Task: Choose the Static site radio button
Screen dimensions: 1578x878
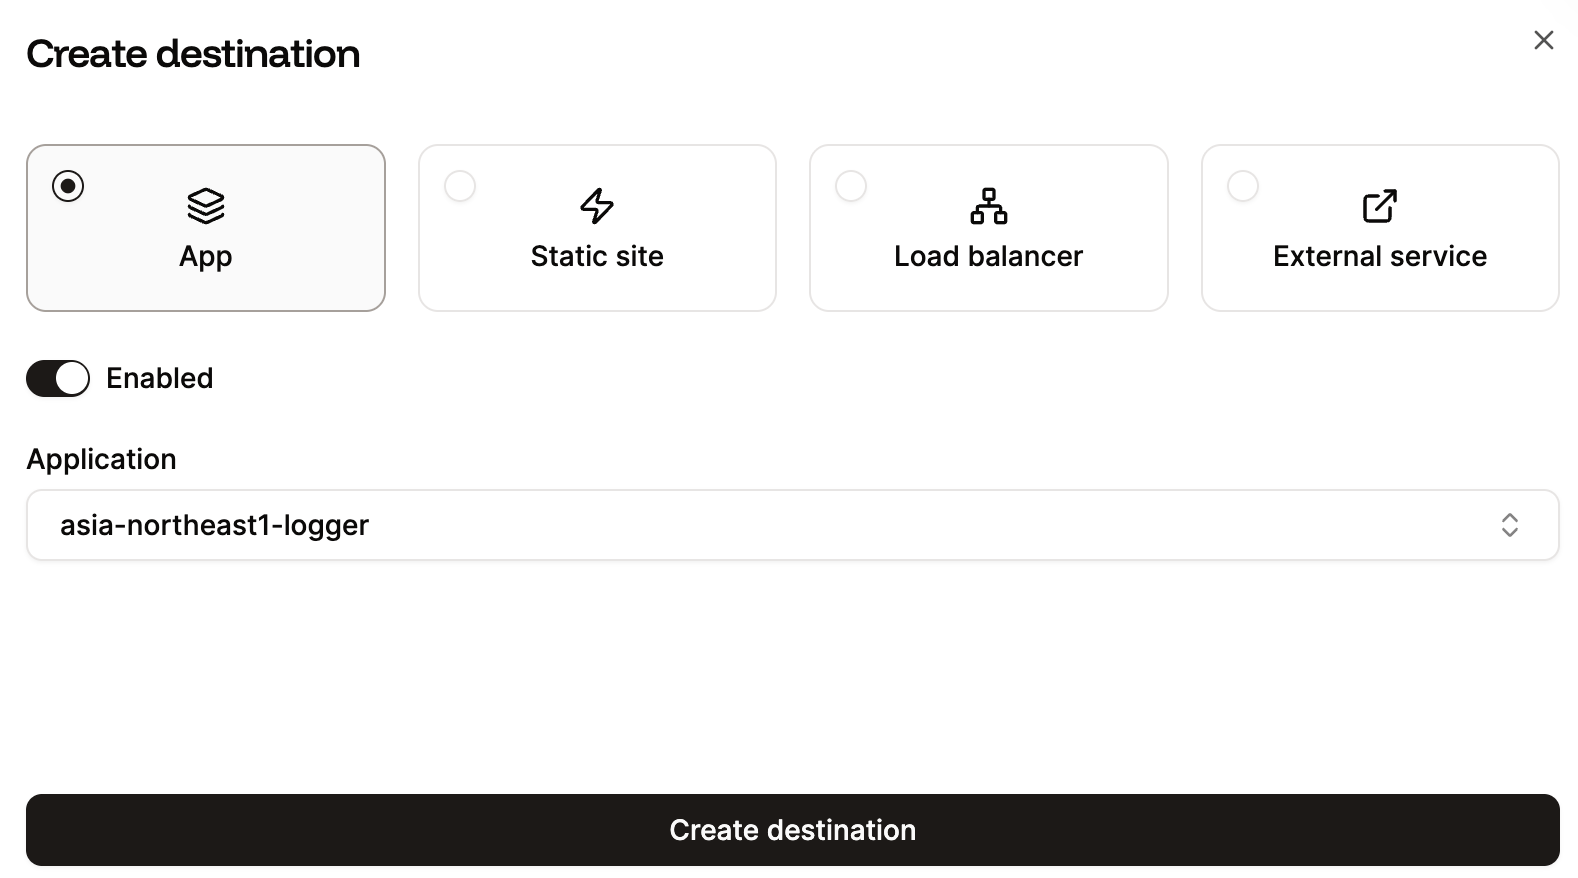Action: (459, 185)
